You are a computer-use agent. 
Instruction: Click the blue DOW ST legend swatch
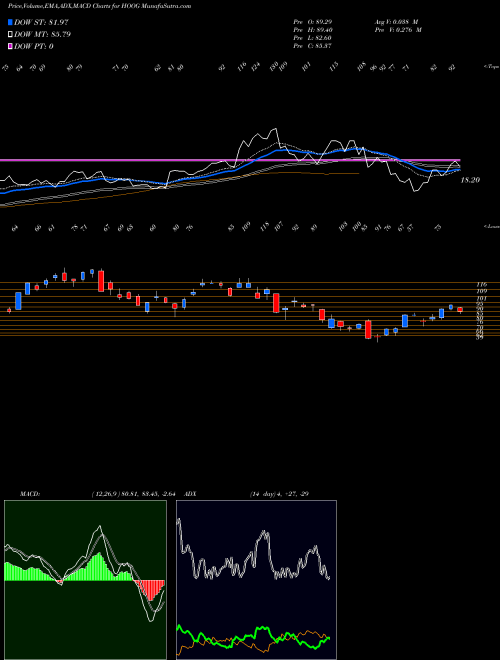(11, 23)
